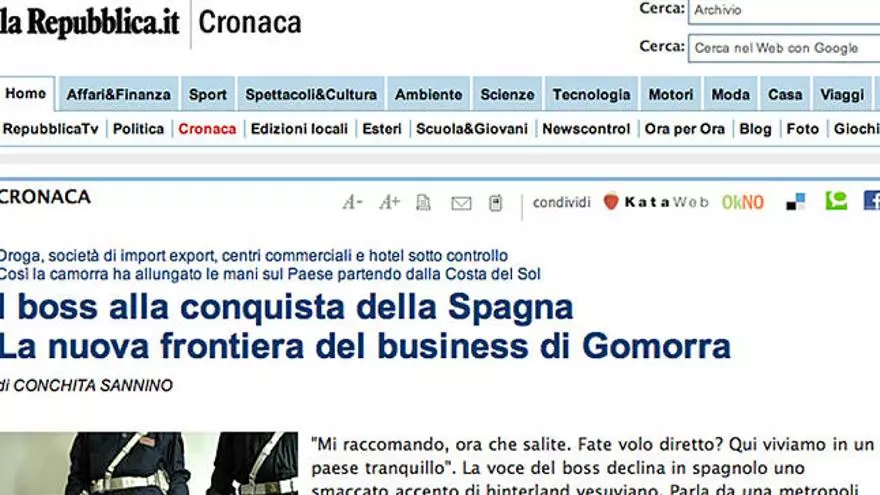Click the Google web search field
The width and height of the screenshot is (880, 495).
click(x=784, y=48)
